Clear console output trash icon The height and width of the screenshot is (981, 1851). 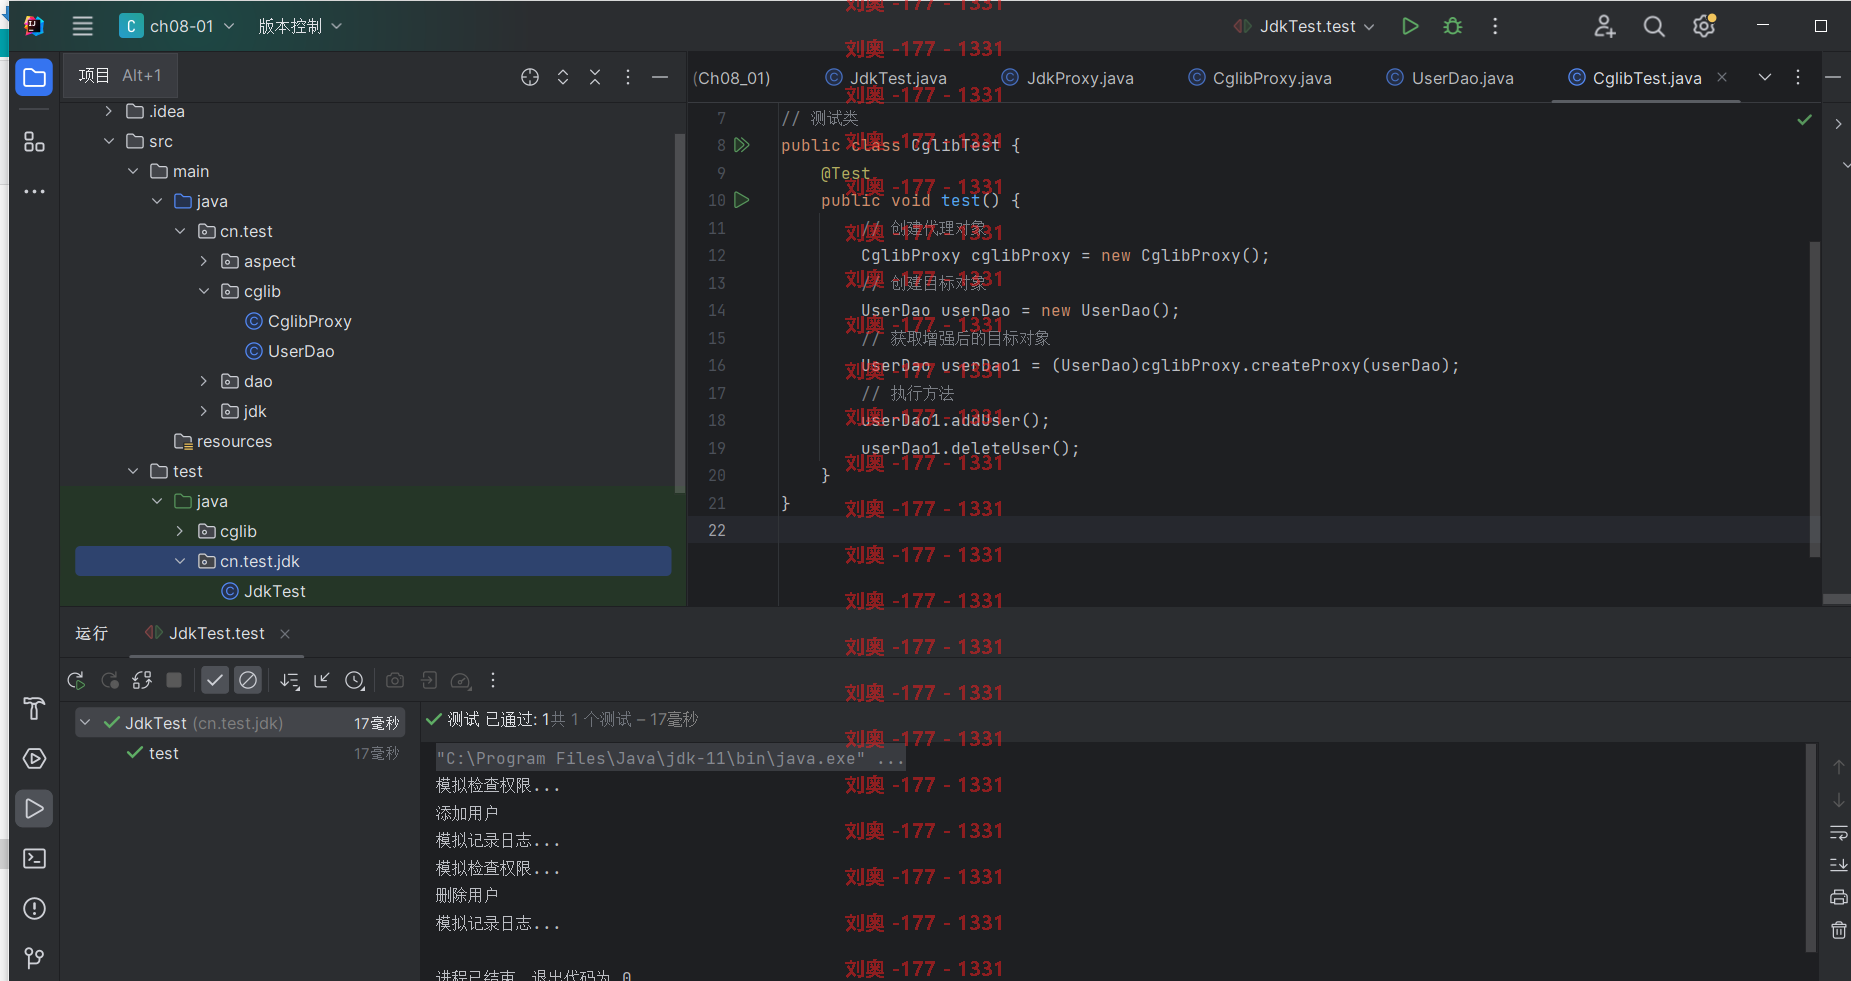pos(1838,930)
